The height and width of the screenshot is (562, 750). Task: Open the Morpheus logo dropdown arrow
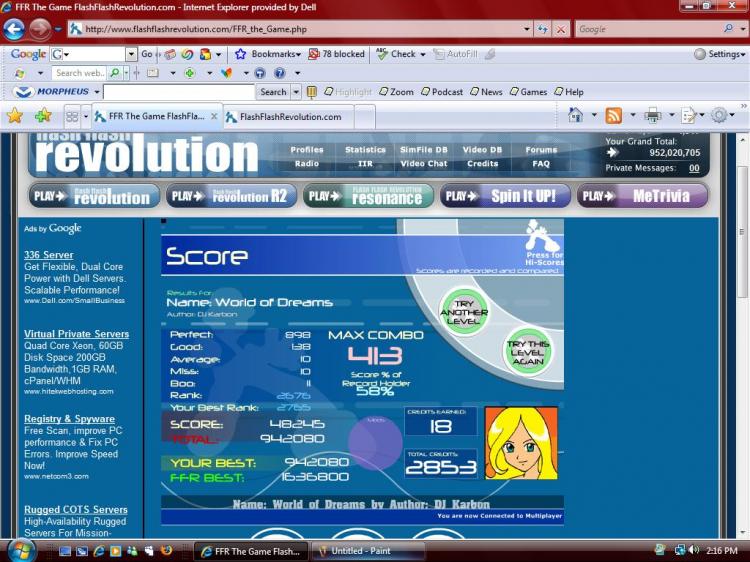pos(97,92)
